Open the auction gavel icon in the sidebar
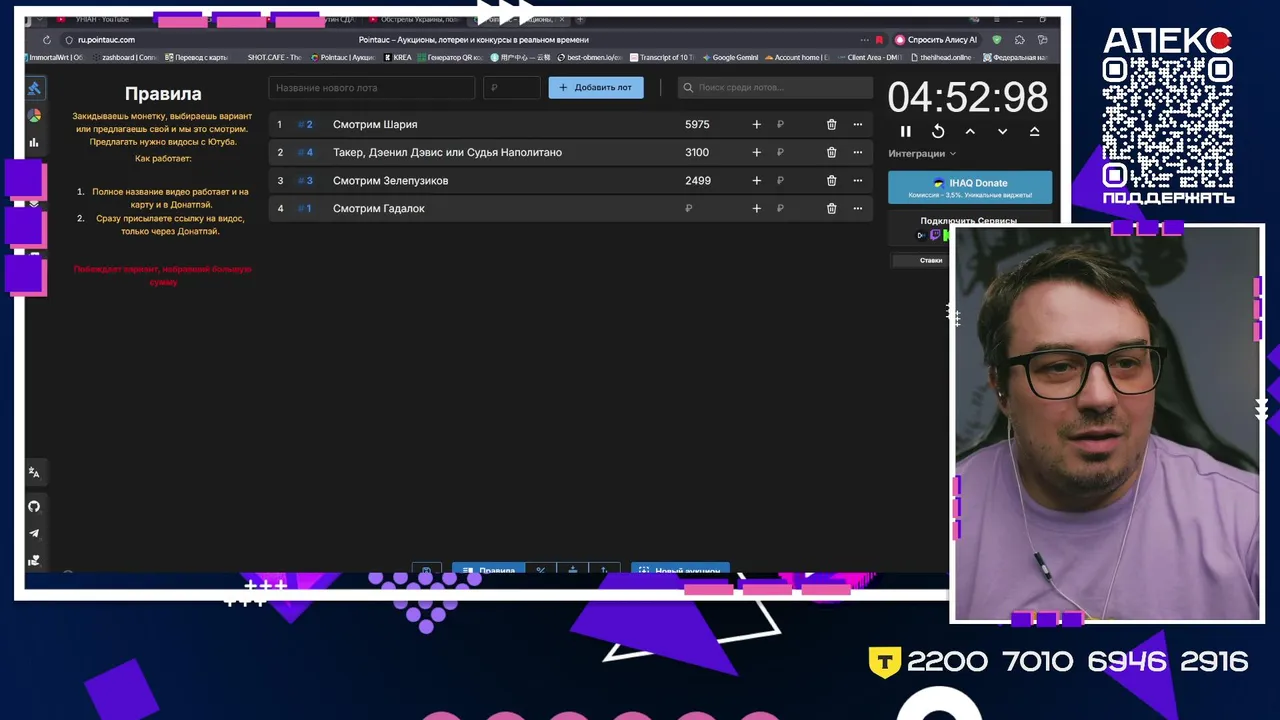The image size is (1280, 720). (34, 88)
